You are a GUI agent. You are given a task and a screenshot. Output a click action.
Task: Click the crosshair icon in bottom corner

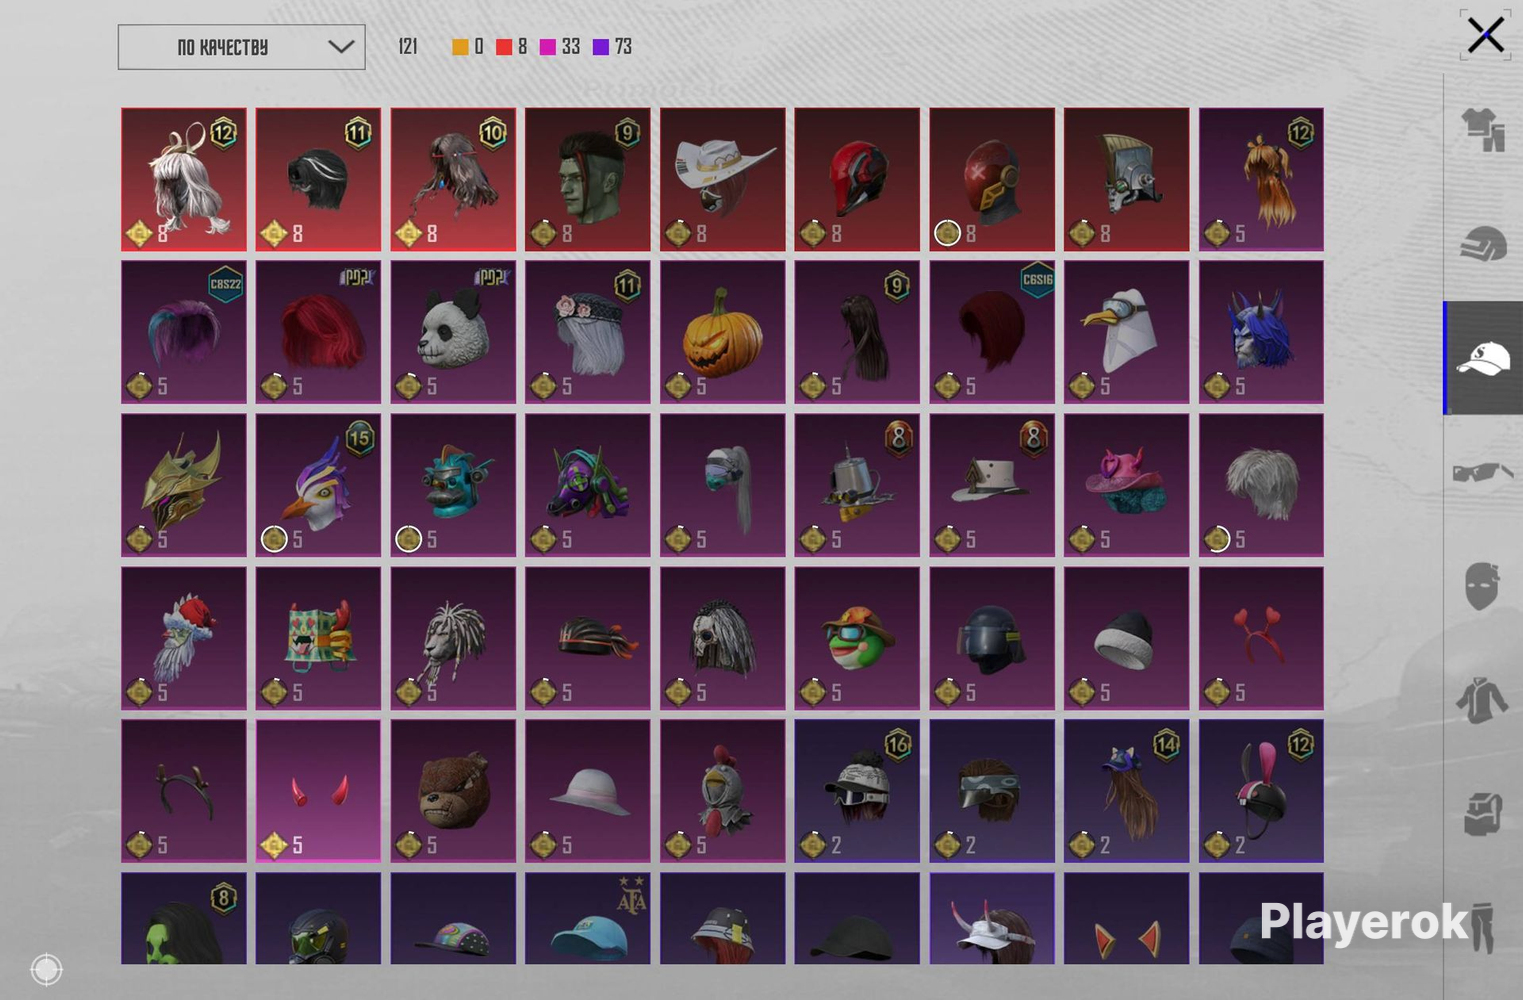[x=46, y=969]
